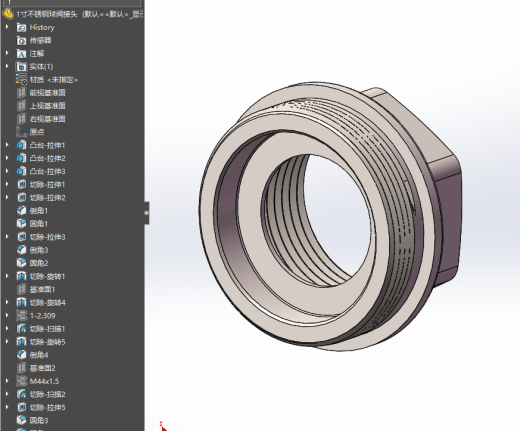Click the 原点 origin icon
The height and width of the screenshot is (431, 520).
tap(21, 132)
